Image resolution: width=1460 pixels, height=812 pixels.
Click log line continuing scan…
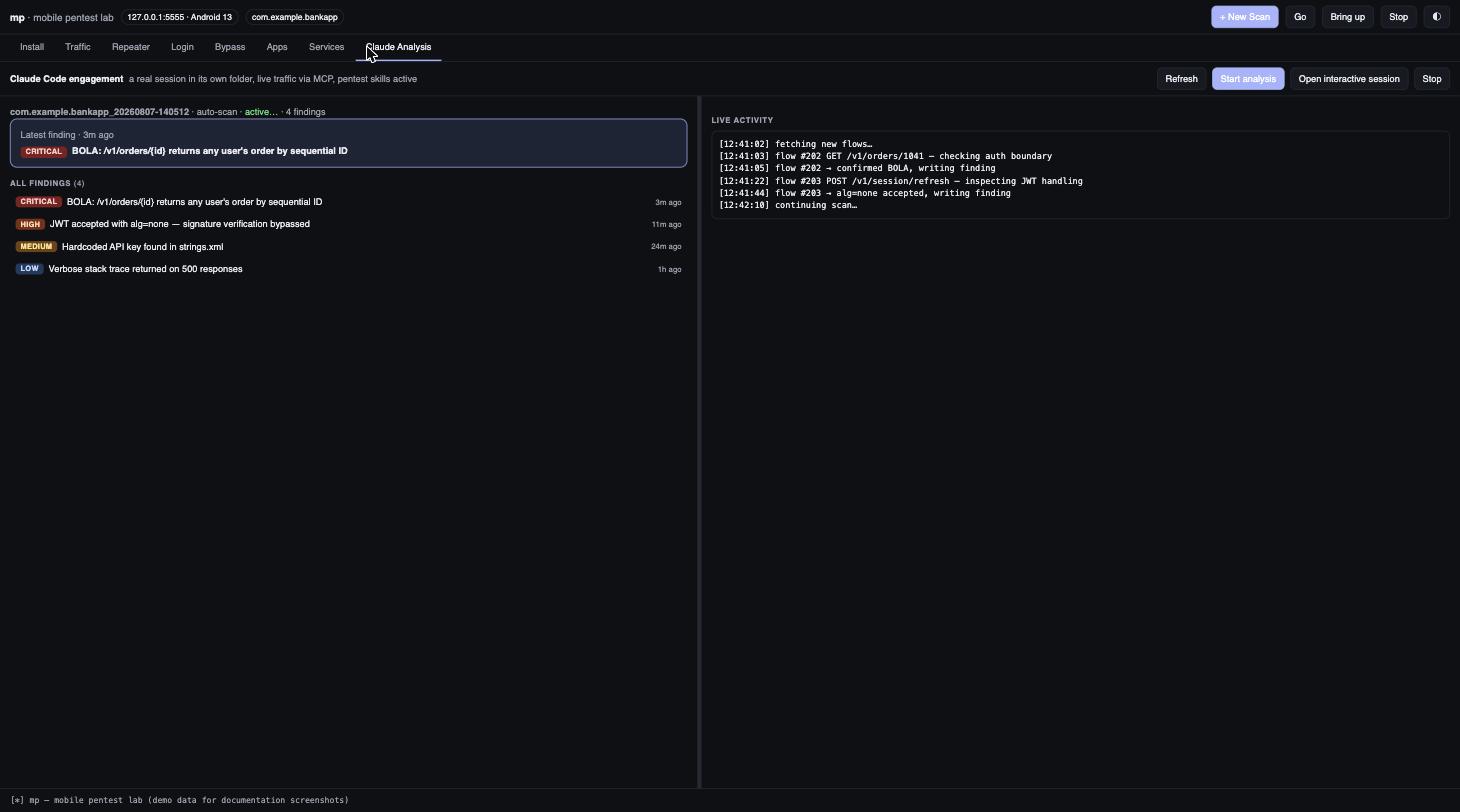tap(788, 205)
